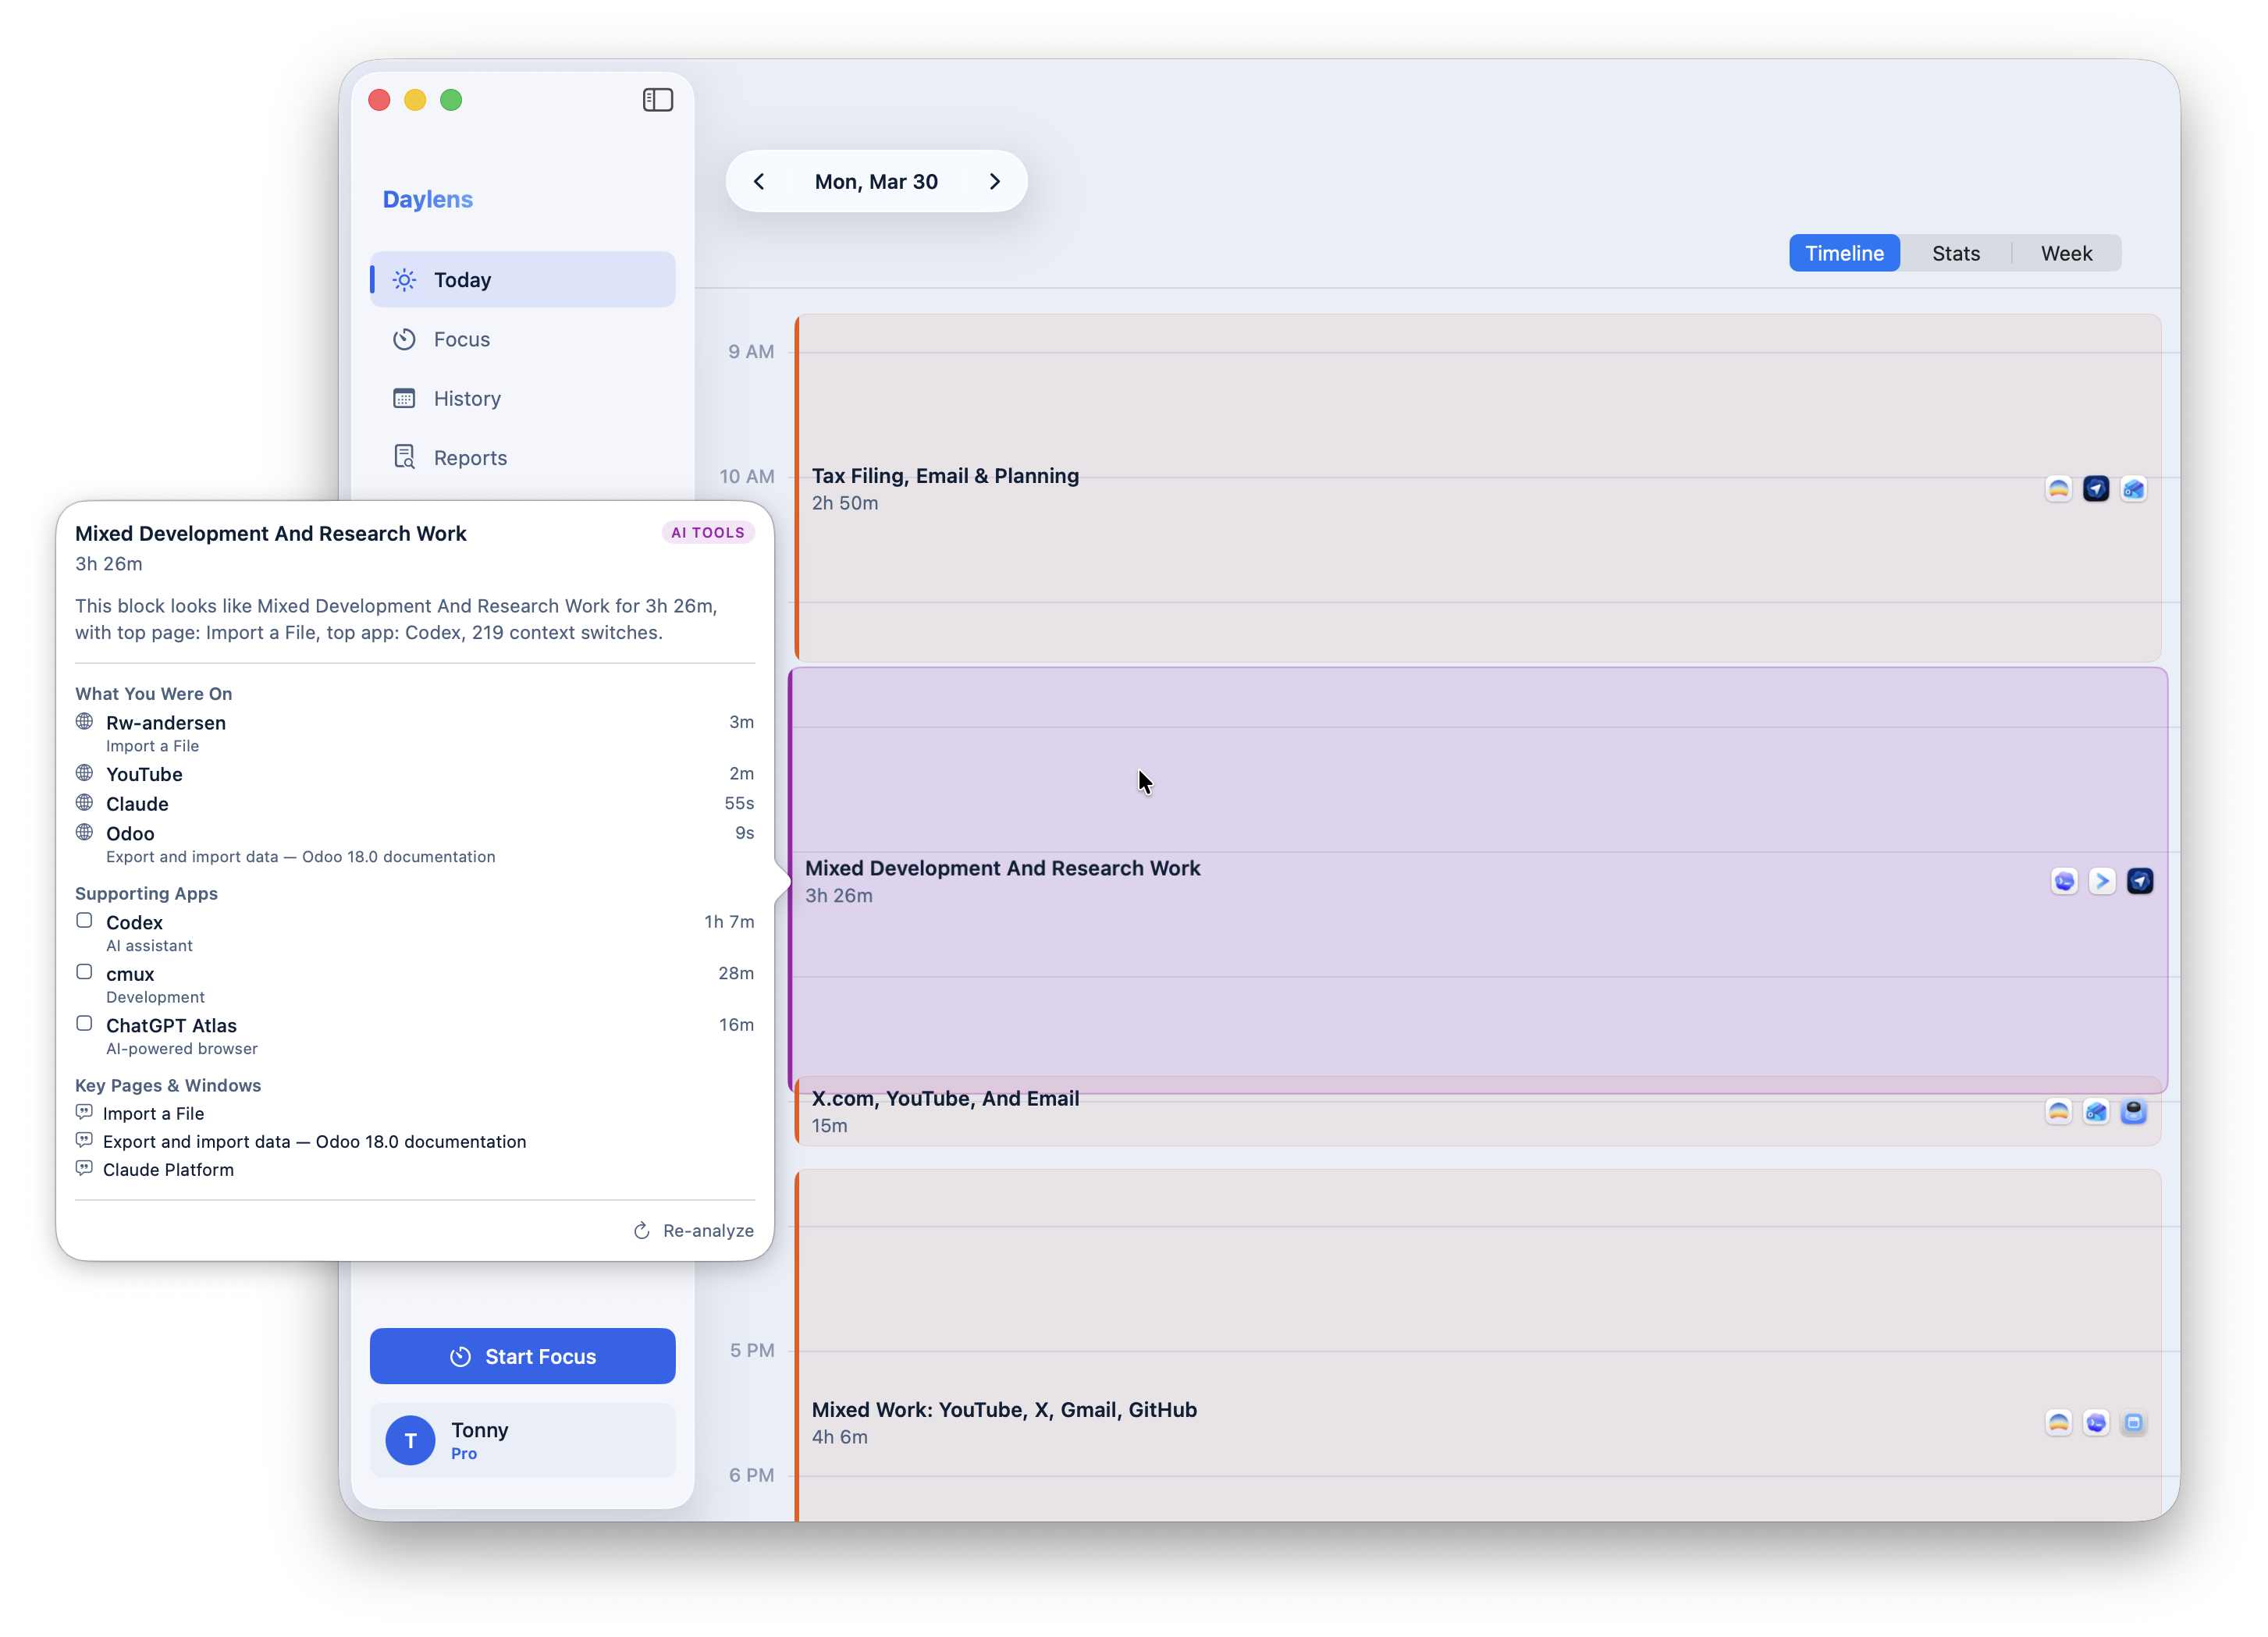Click Tonny's round T avatar
This screenshot has width=2268, height=1637.
[410, 1440]
